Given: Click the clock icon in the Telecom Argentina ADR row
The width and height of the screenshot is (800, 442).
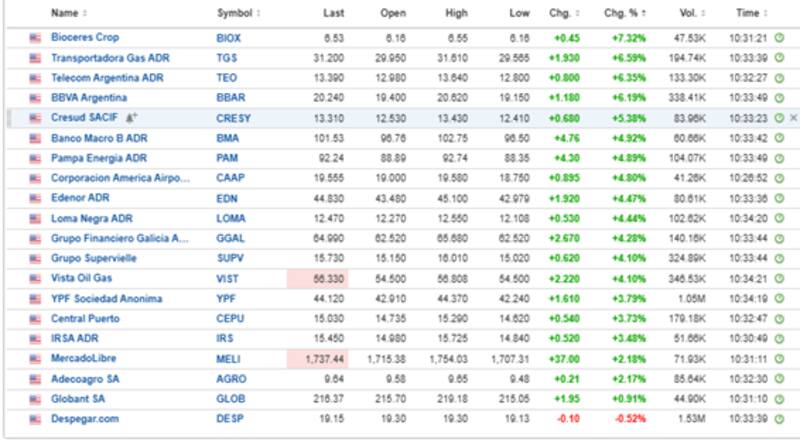Looking at the screenshot, I should point(778,78).
